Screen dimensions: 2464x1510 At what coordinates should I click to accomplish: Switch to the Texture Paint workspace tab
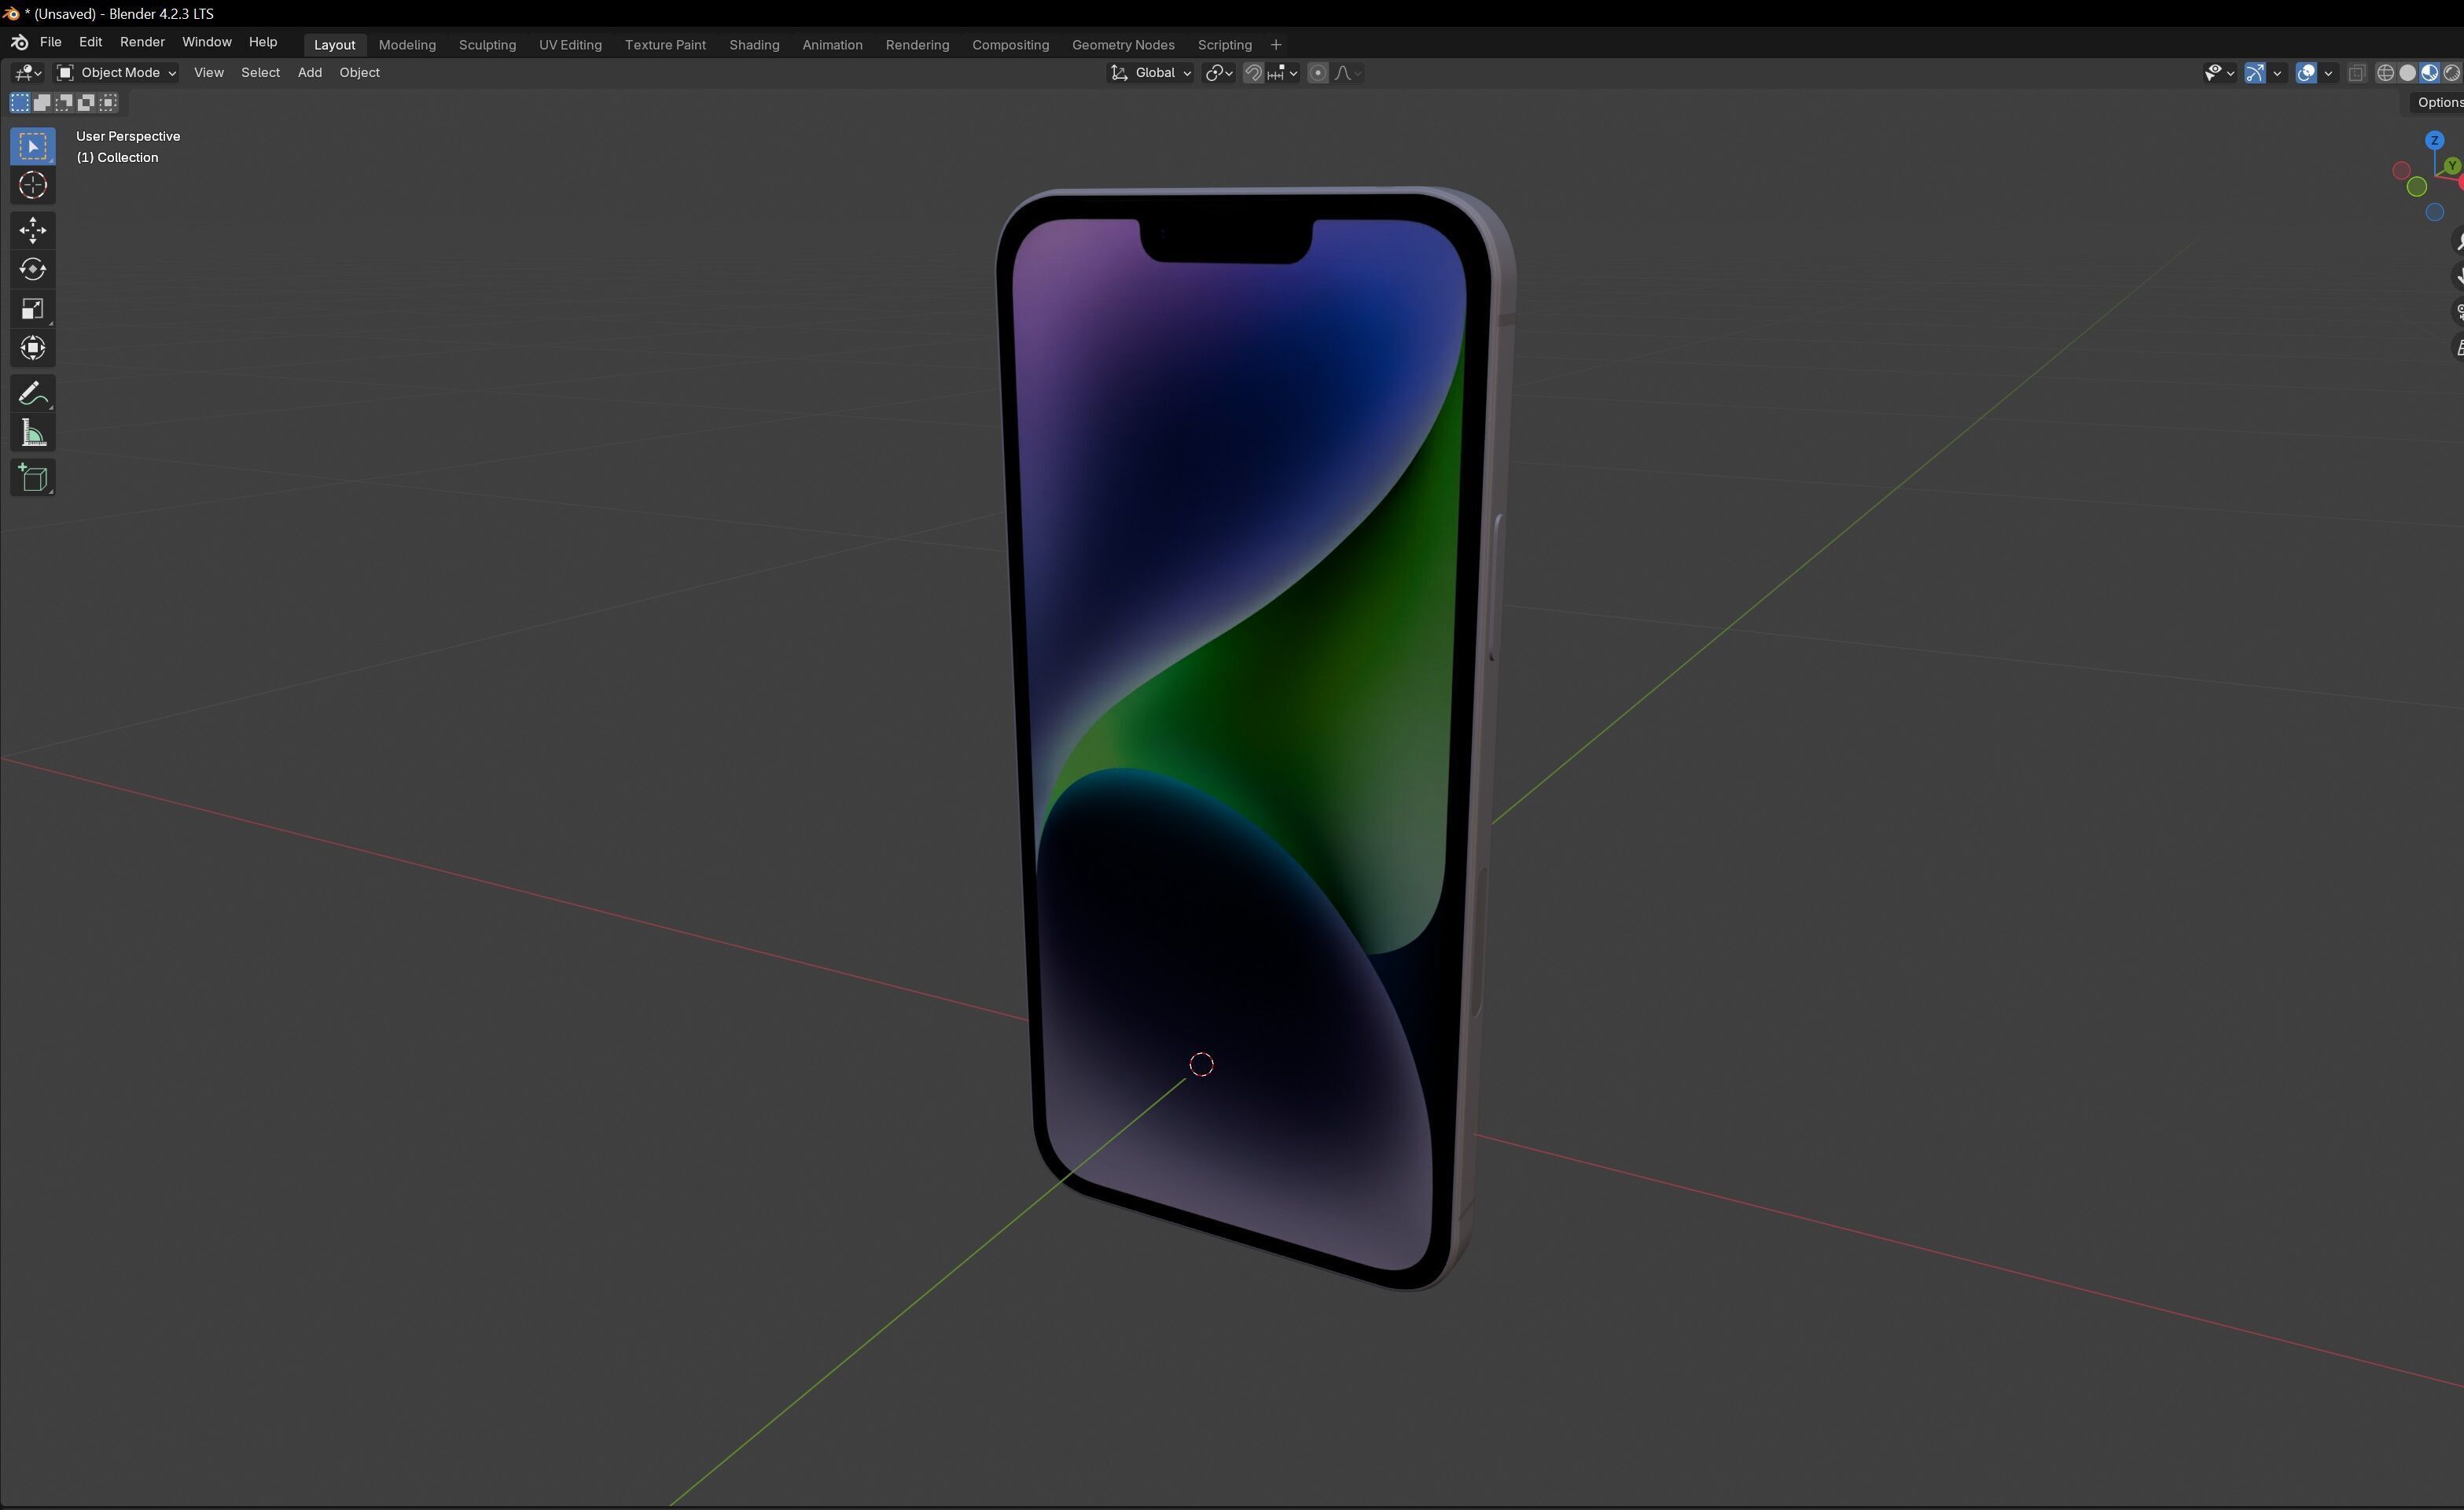tap(665, 45)
